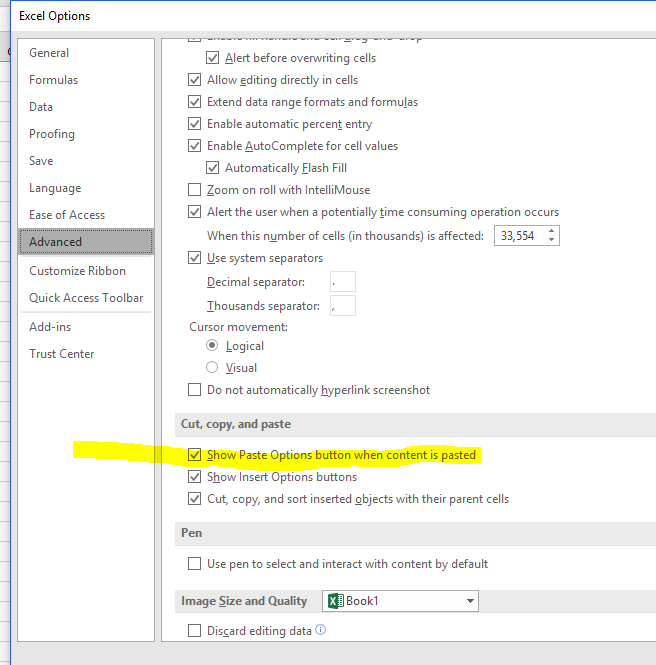Screen dimensions: 656x665
Task: Toggle Cut, copy, and sort inserted objects
Action: pos(194,499)
